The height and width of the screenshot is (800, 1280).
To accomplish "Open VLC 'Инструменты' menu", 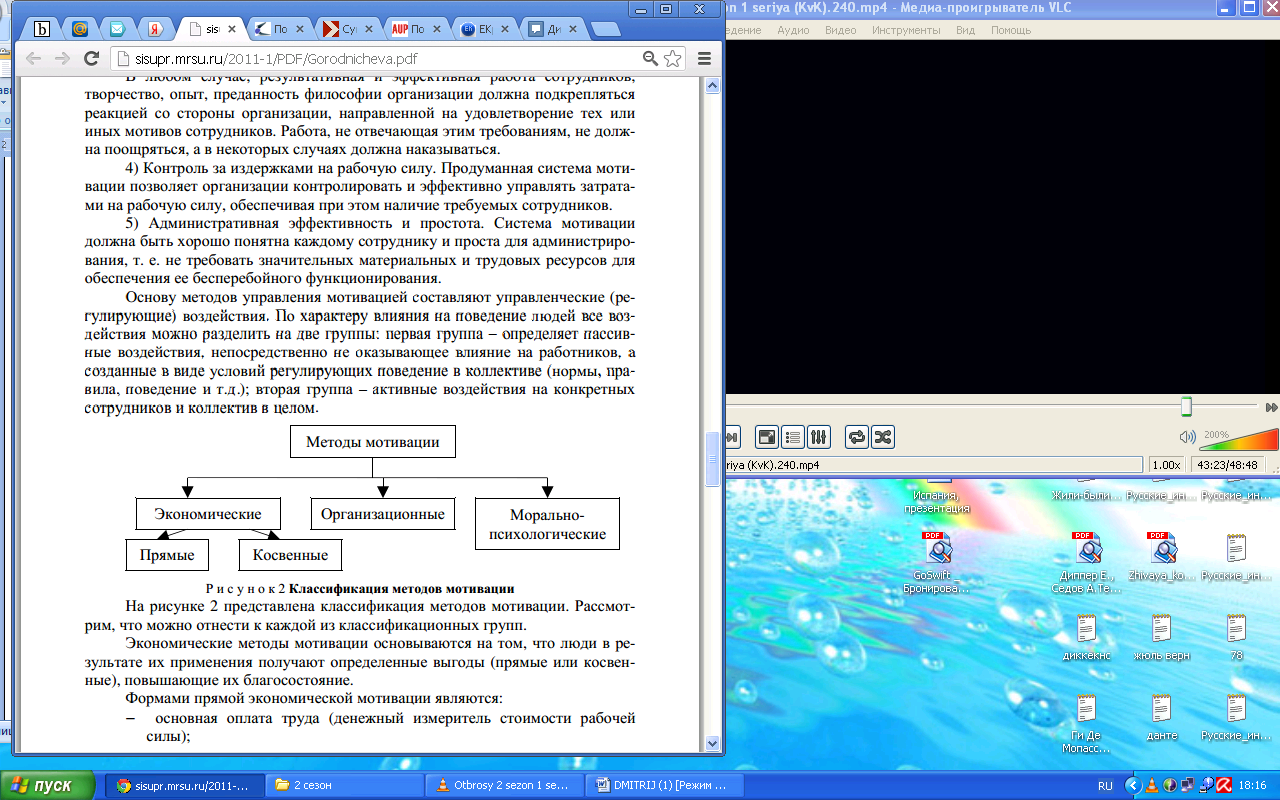I will (906, 30).
